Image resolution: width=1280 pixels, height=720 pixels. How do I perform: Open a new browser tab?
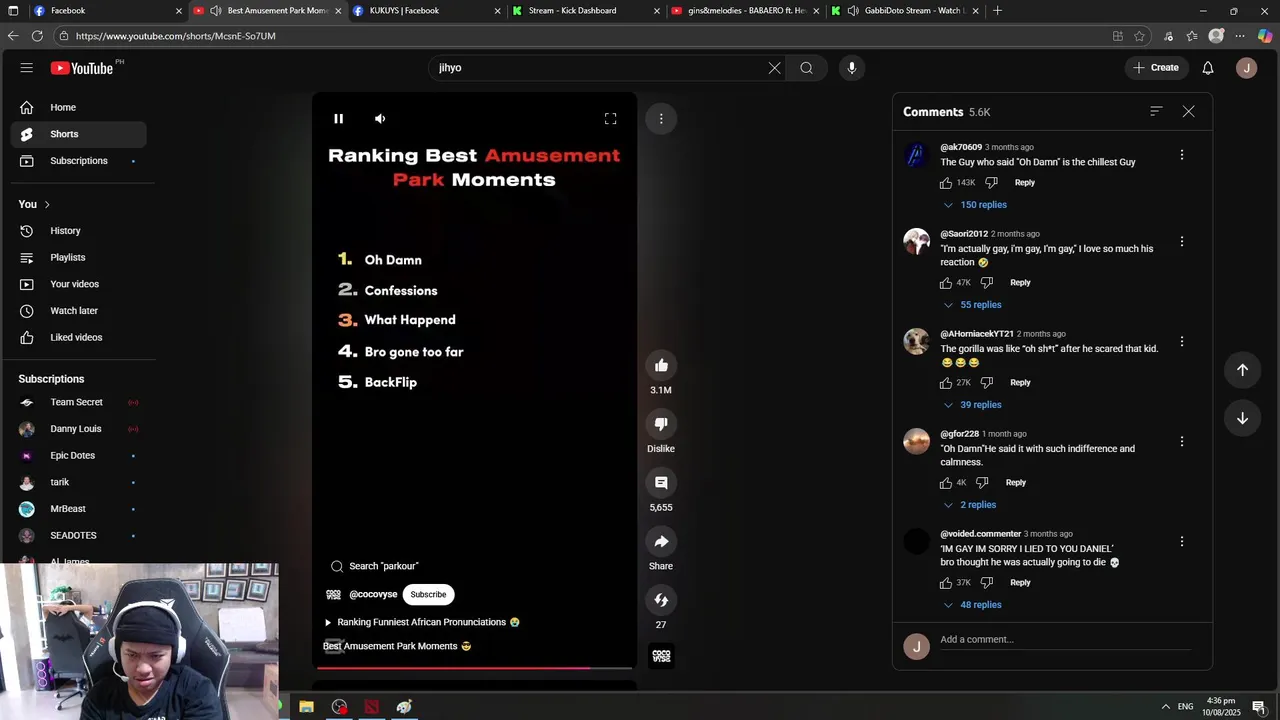(x=997, y=11)
